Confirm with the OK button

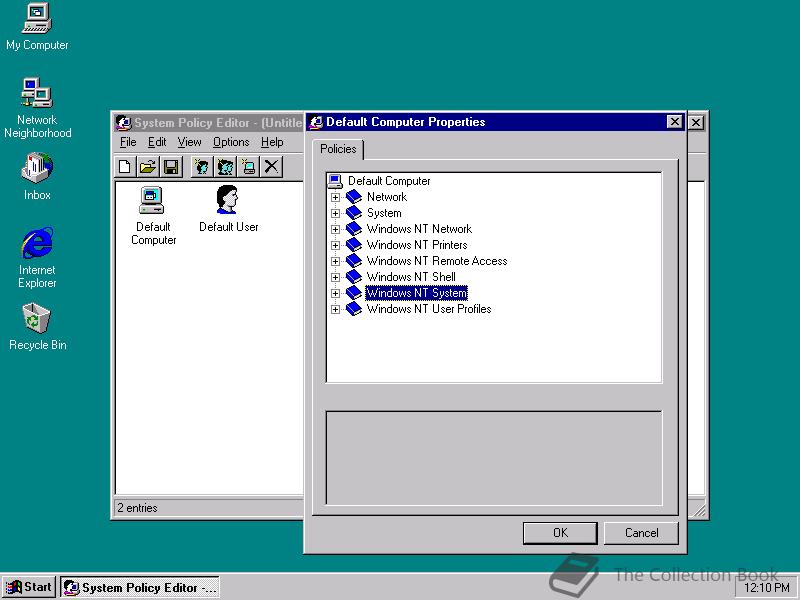(x=560, y=533)
